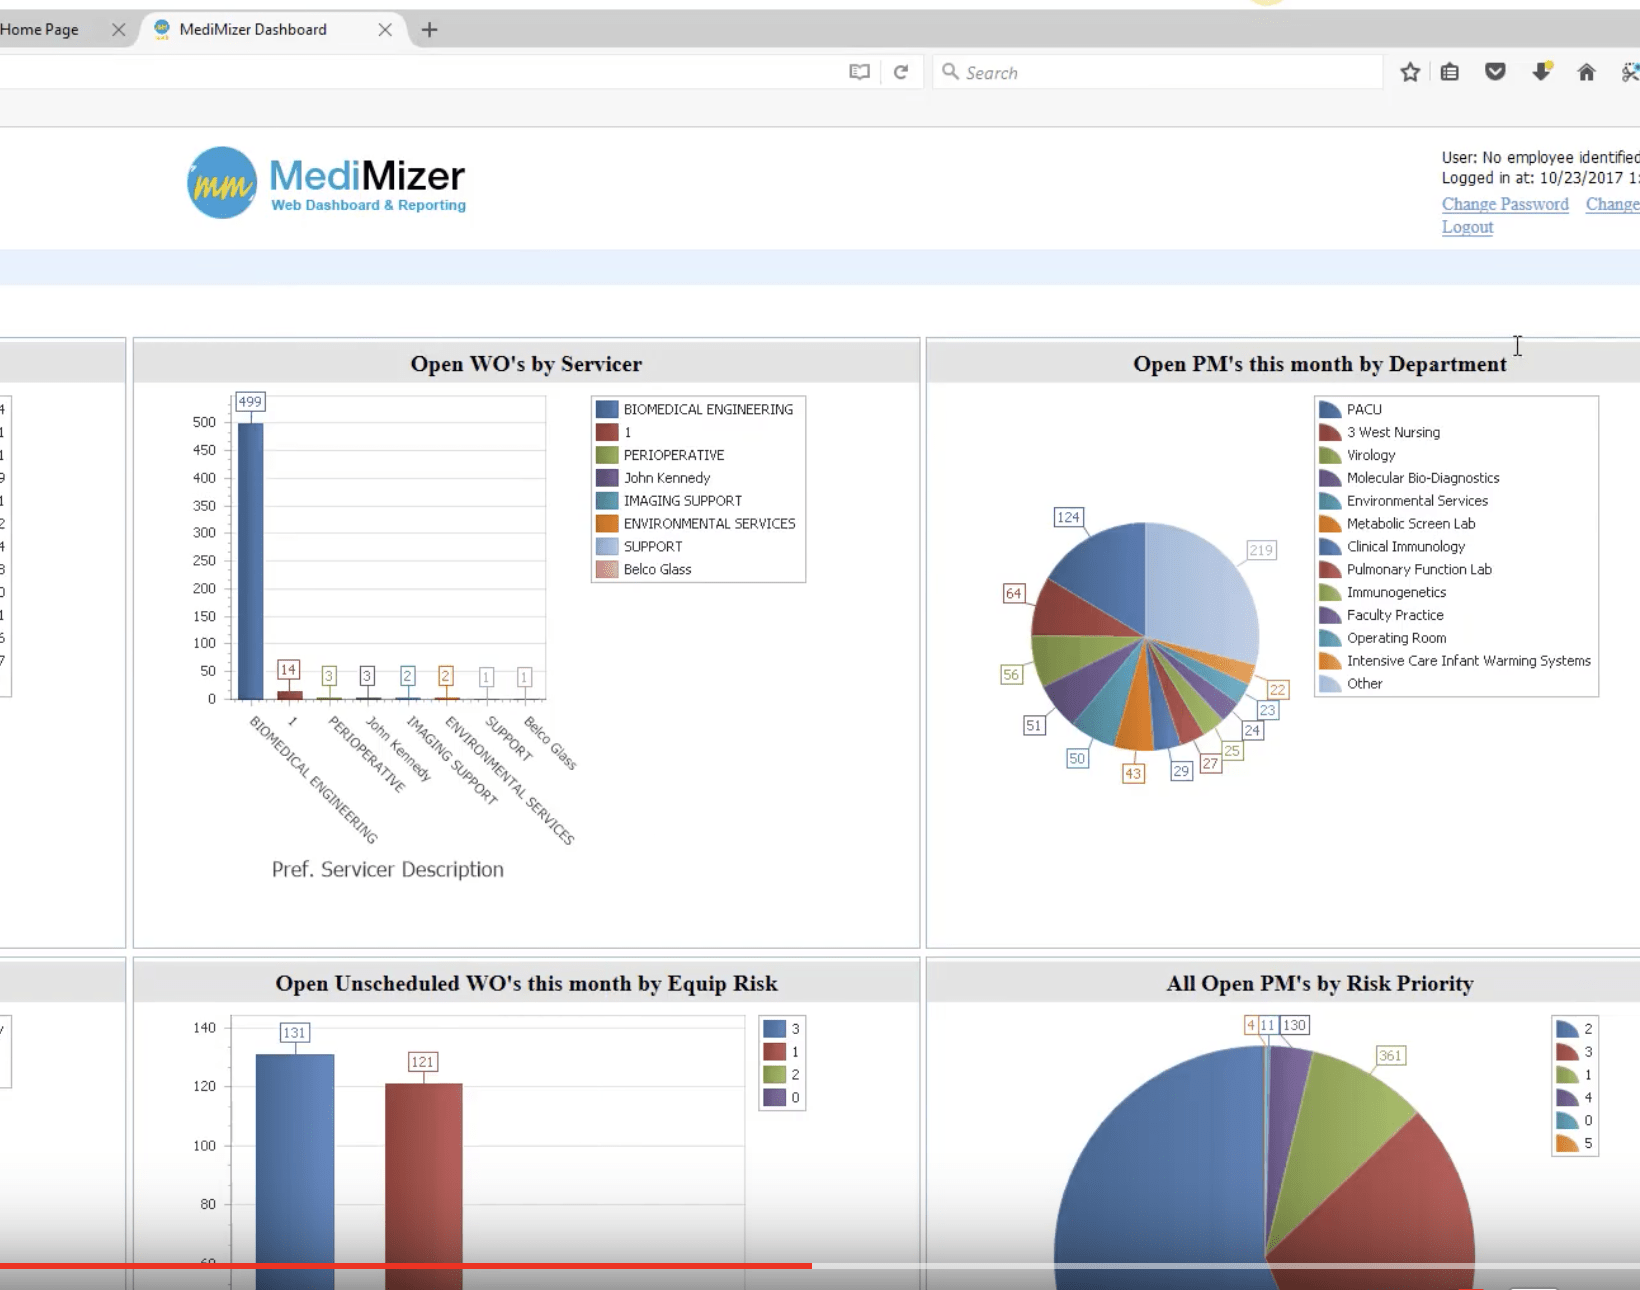
Task: Refresh the page with the reload icon
Action: (x=901, y=71)
